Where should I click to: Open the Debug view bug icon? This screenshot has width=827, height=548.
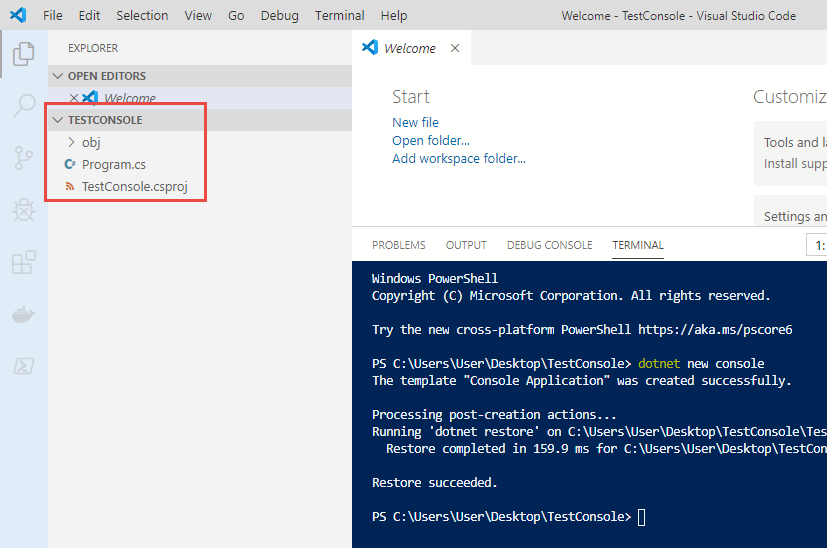24,210
